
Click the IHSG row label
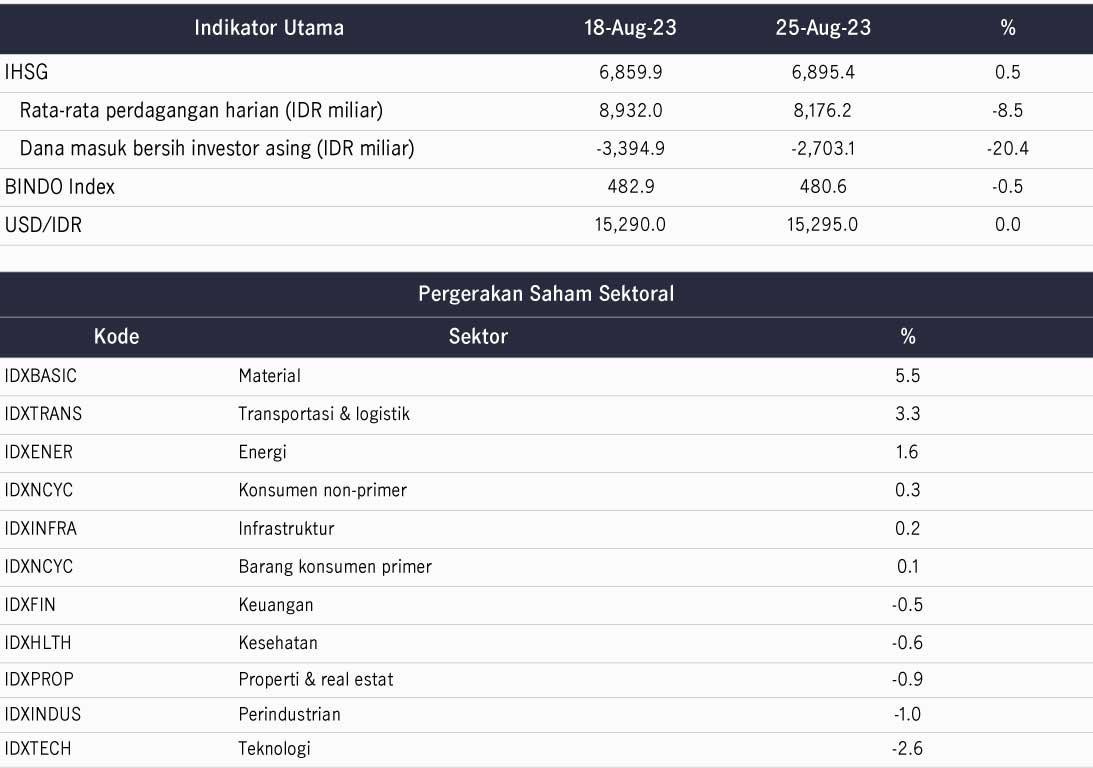point(26,72)
